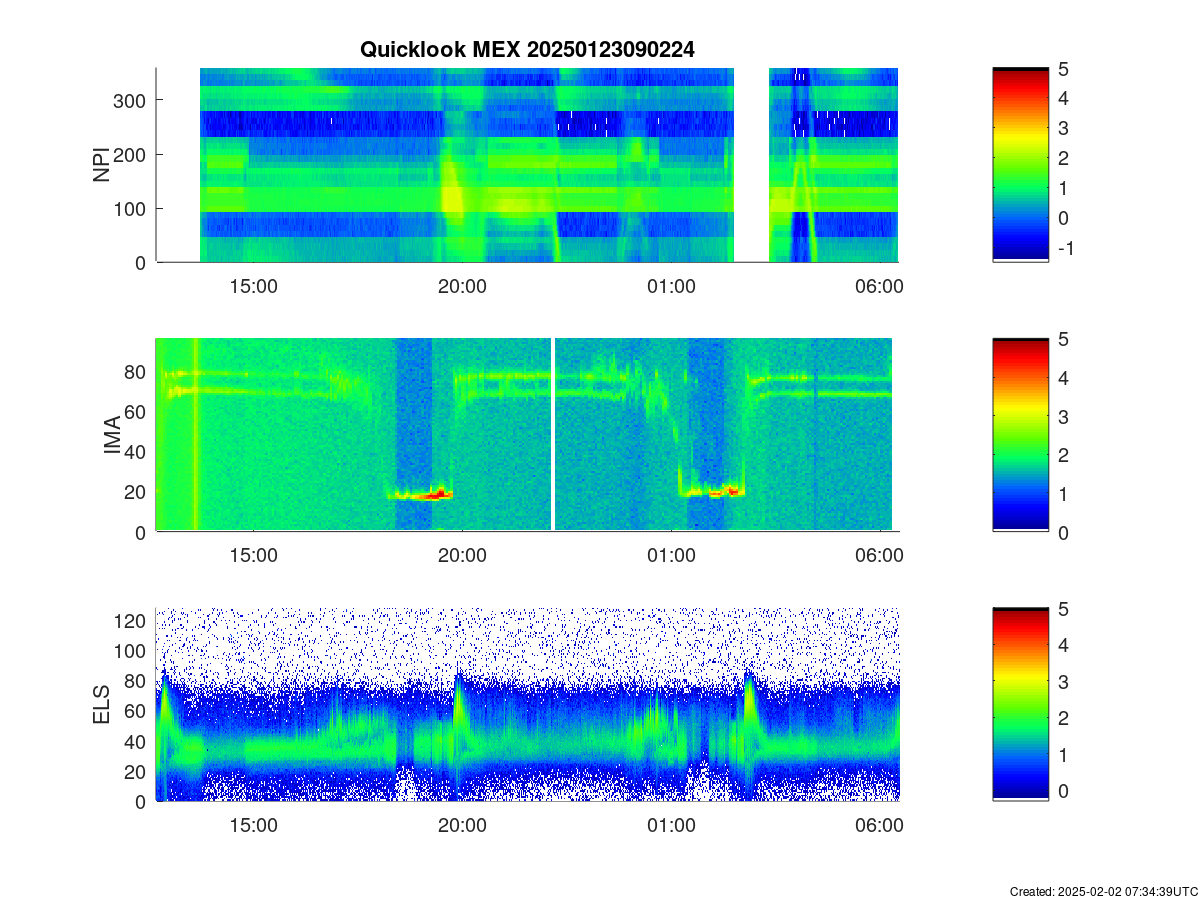
Task: Click the '4' label on ELS colorbar
Action: coord(1063,647)
